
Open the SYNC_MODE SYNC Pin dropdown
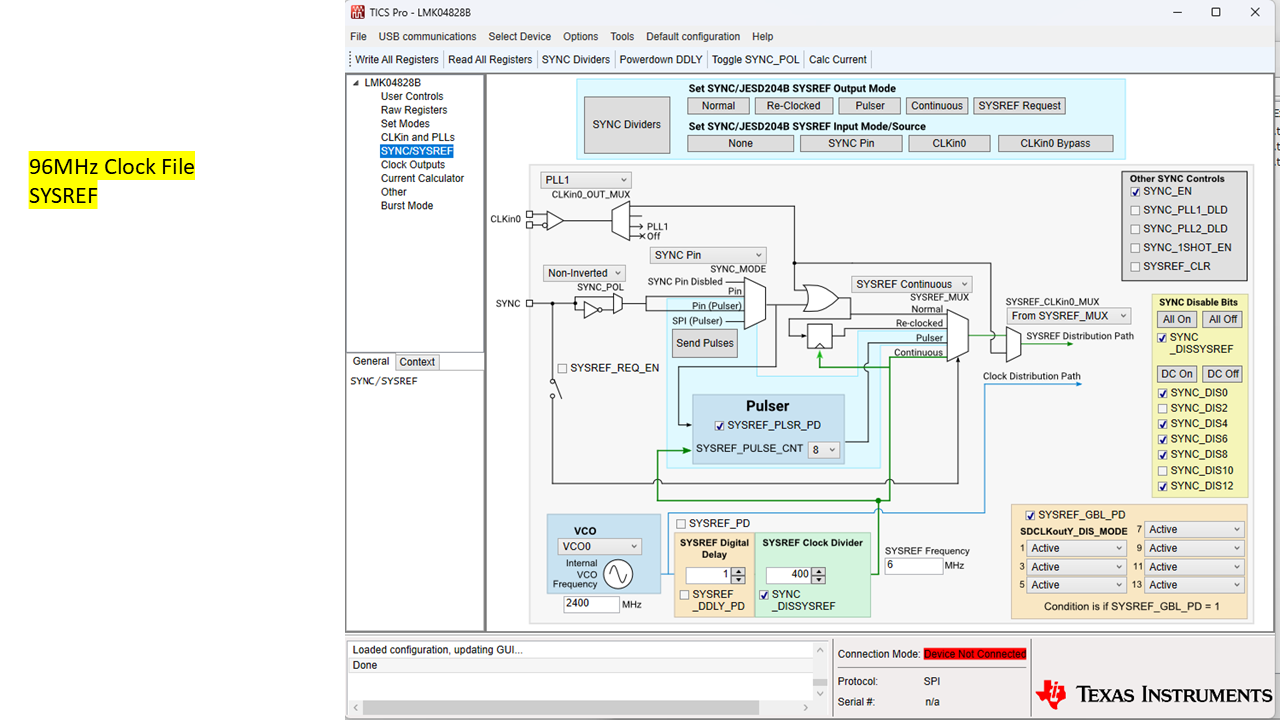click(x=708, y=255)
